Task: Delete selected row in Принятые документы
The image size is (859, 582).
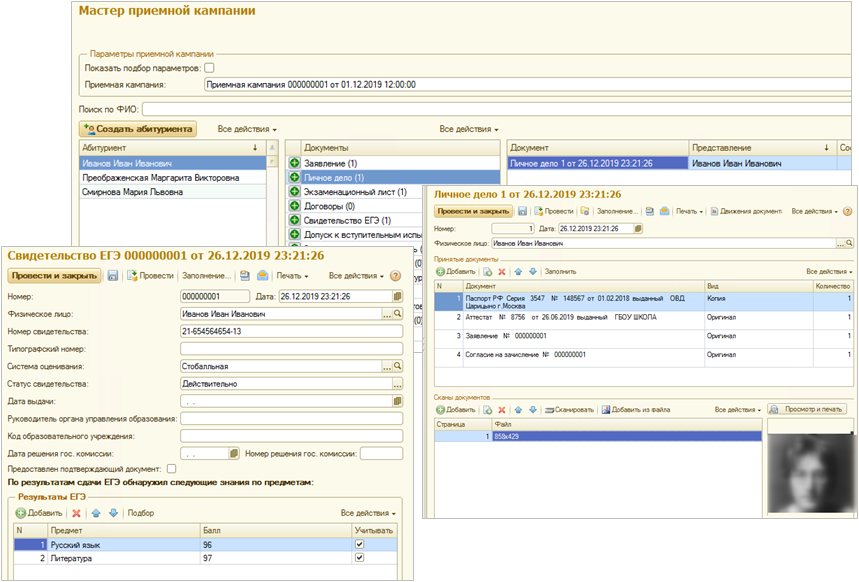Action: tap(502, 271)
